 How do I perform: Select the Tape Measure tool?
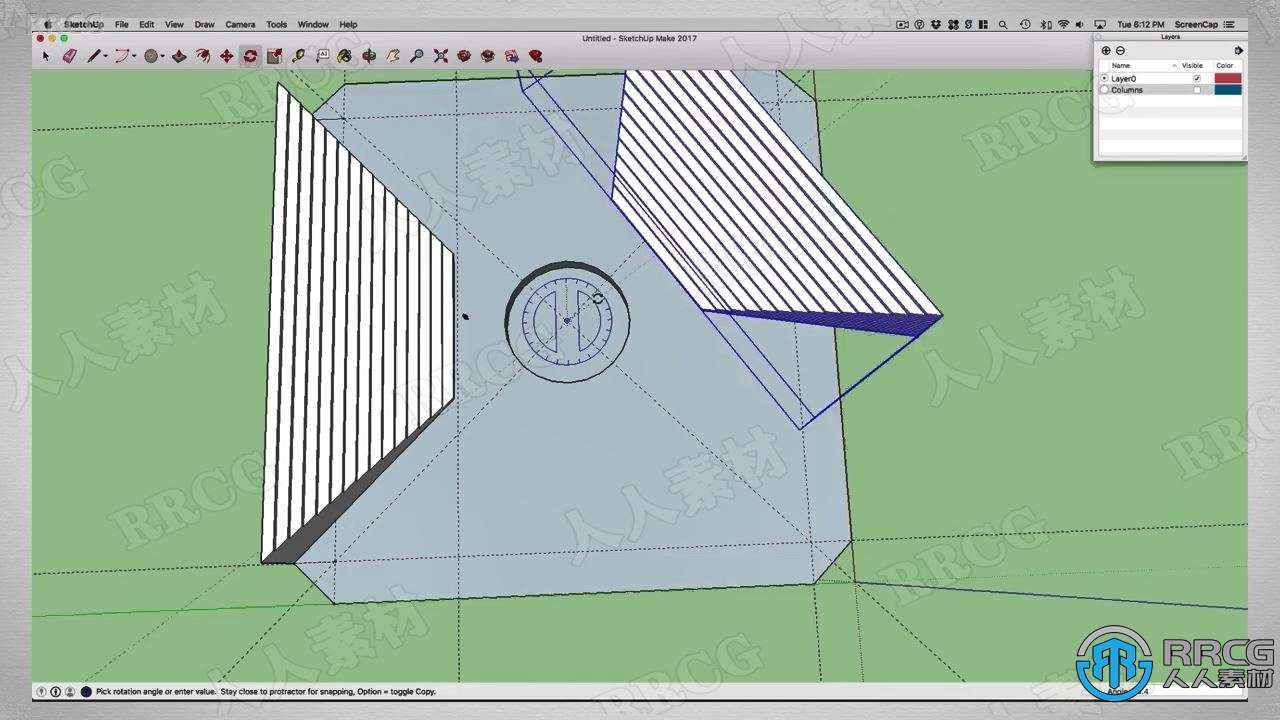coord(298,56)
